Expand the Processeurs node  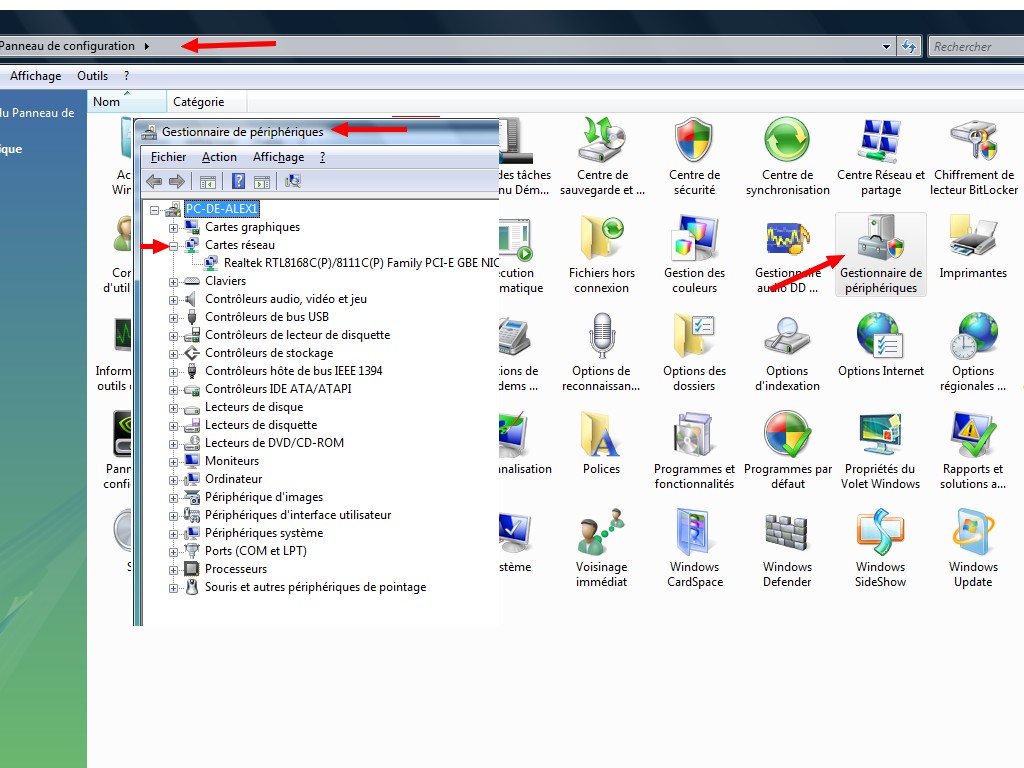coord(173,569)
